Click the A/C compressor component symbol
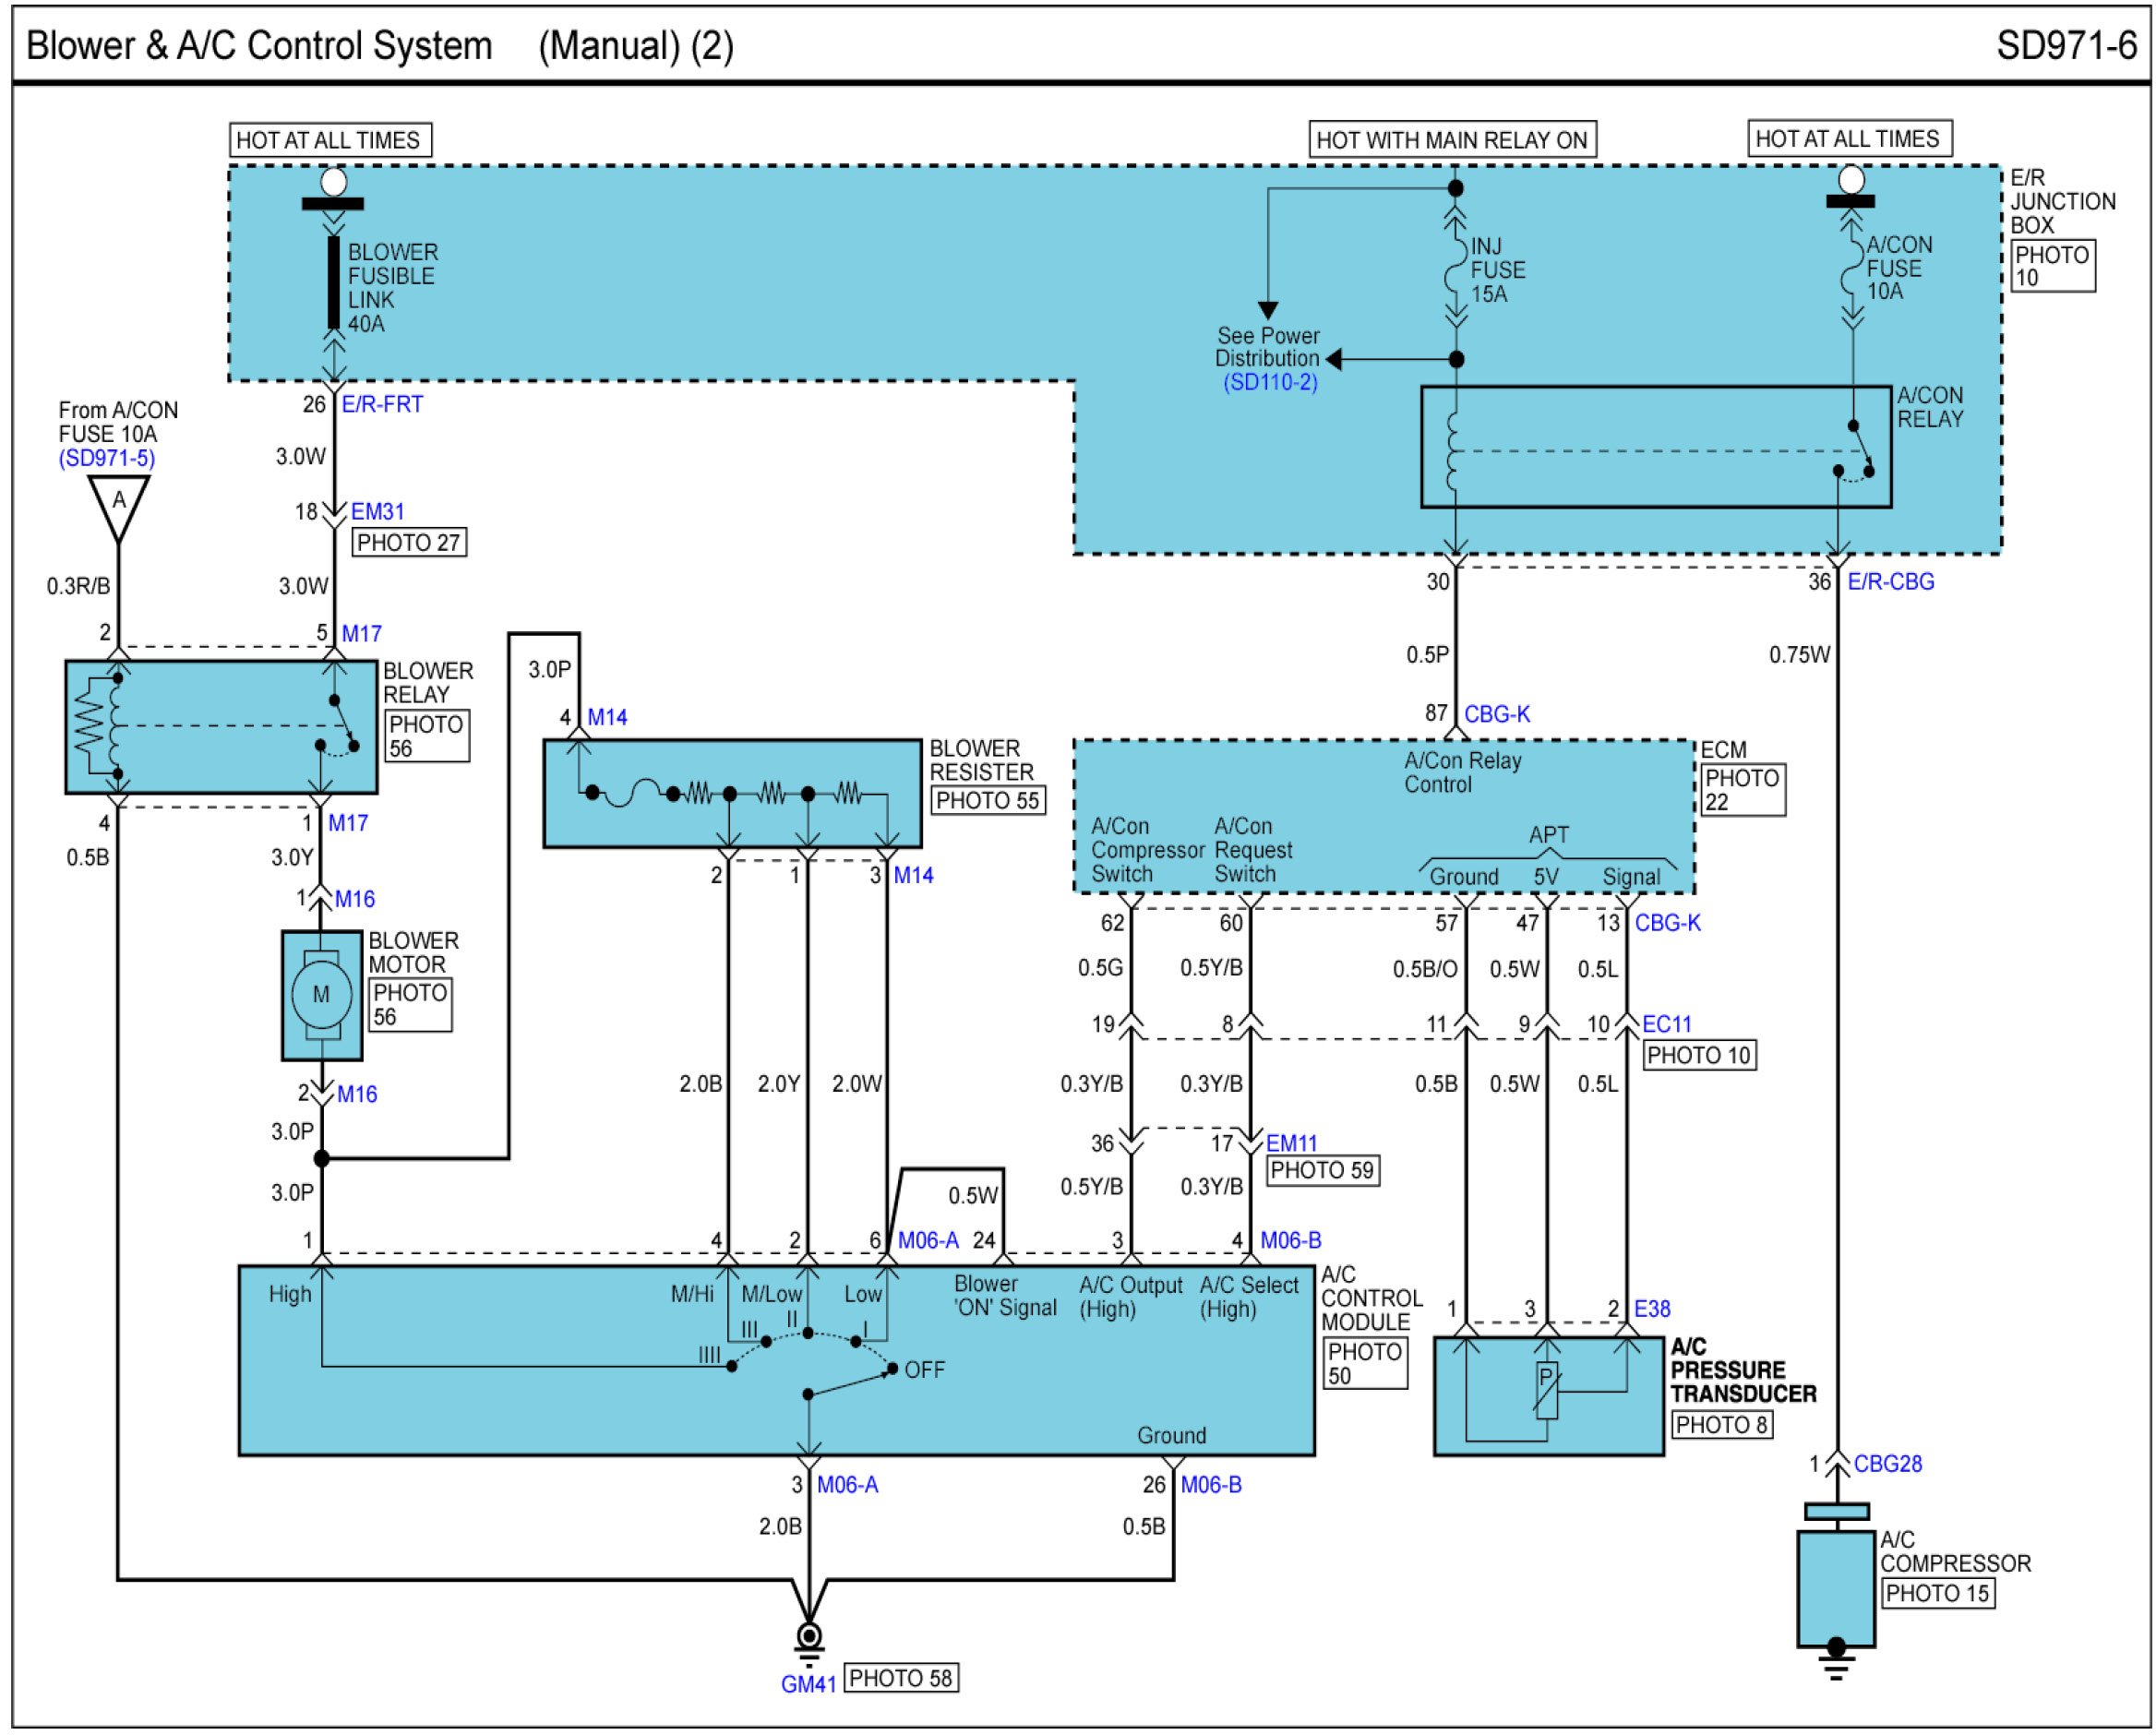2156x1735 pixels. pos(1835,1588)
